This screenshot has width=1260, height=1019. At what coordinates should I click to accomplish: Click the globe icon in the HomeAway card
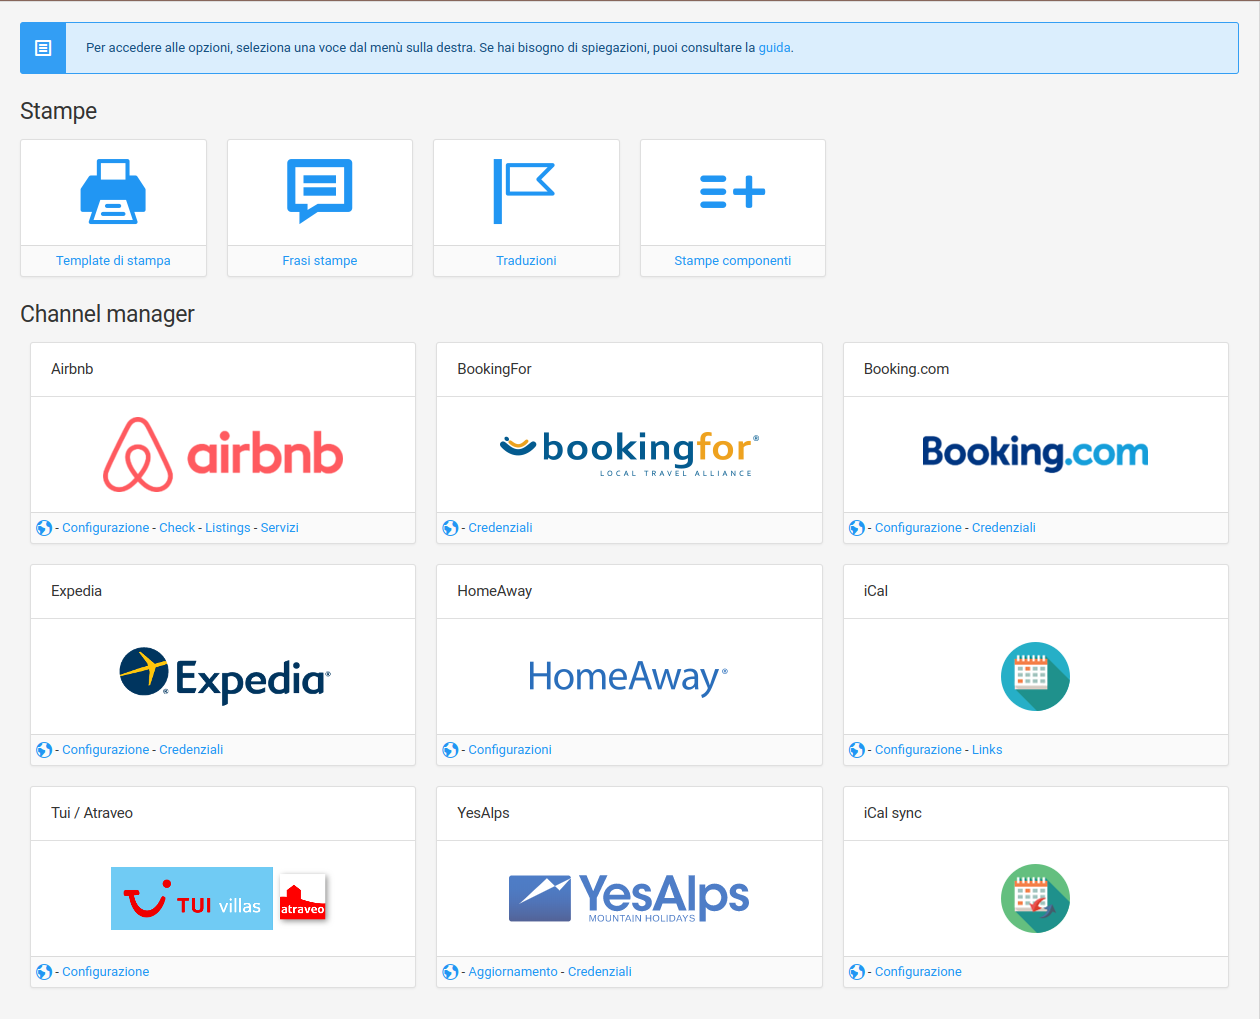451,750
